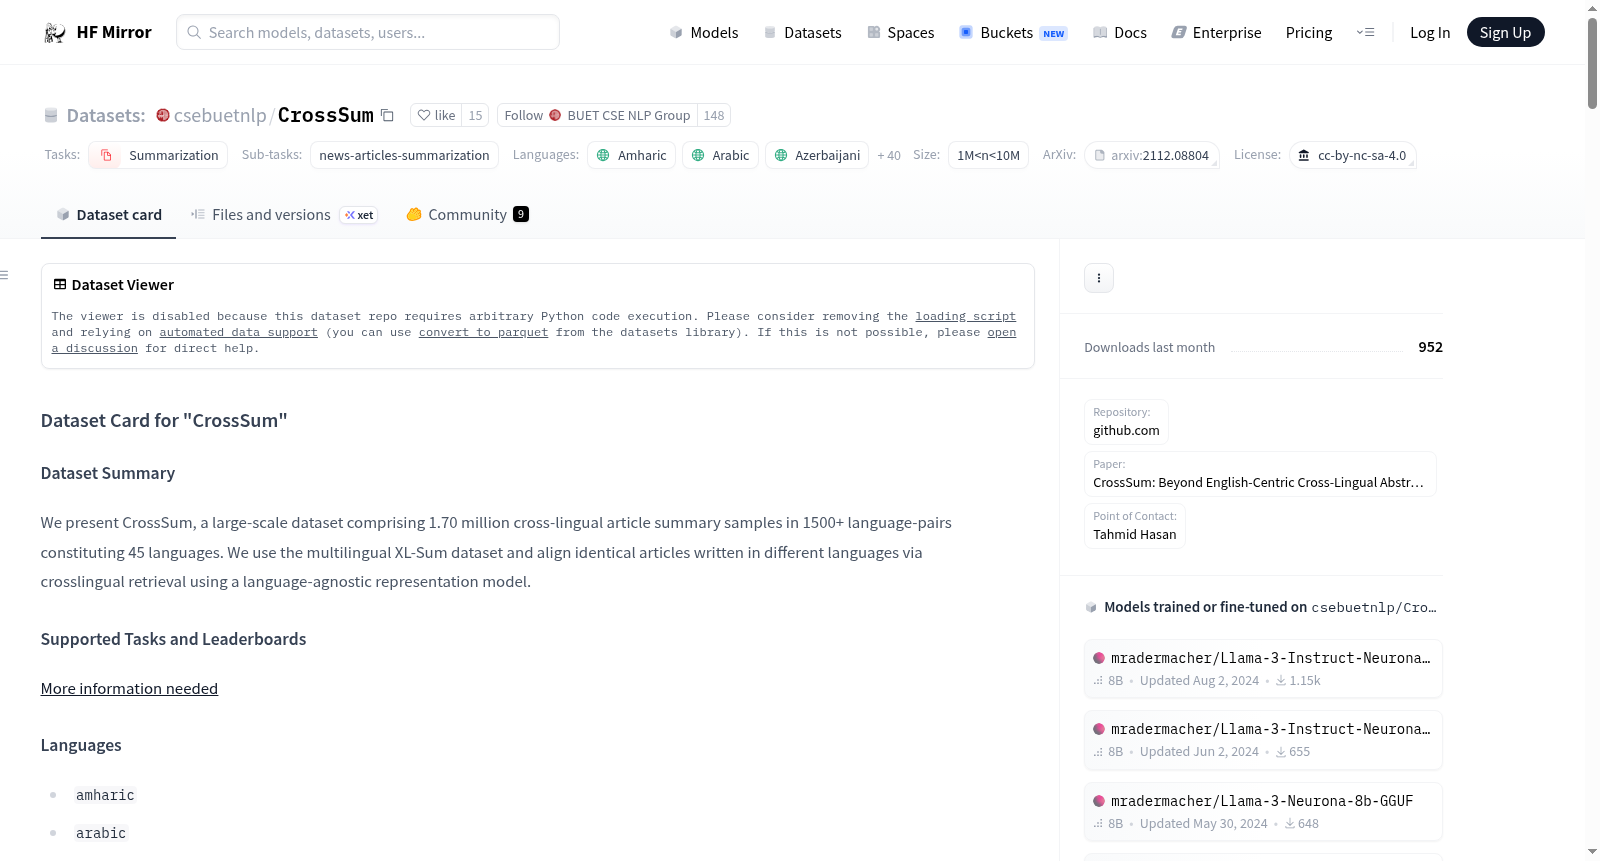The image size is (1600, 861).
Task: Click the Log In link
Action: (x=1430, y=33)
